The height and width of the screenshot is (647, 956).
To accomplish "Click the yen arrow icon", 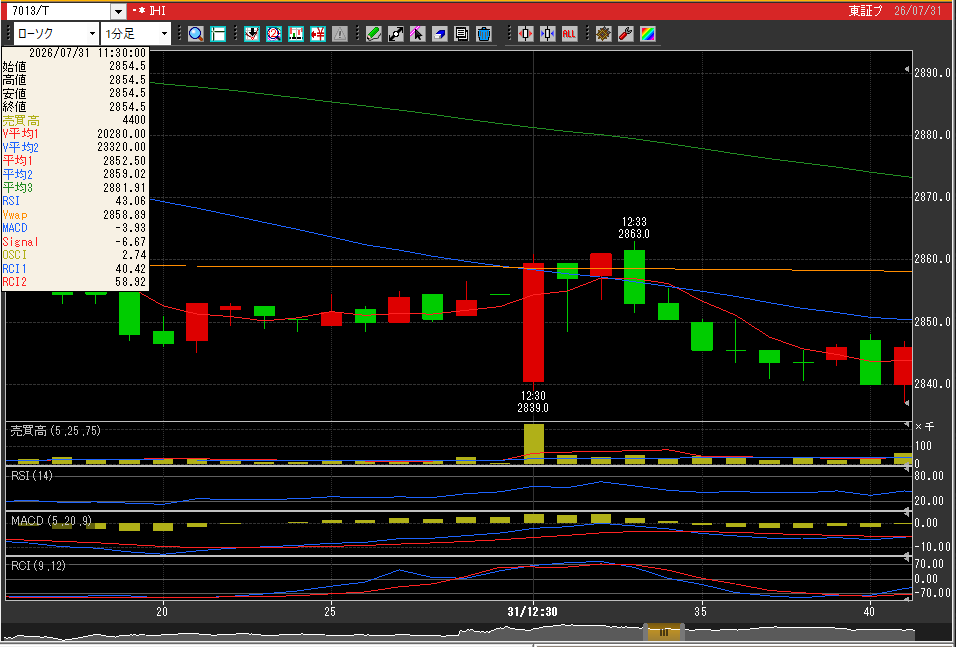I will pyautogui.click(x=318, y=34).
